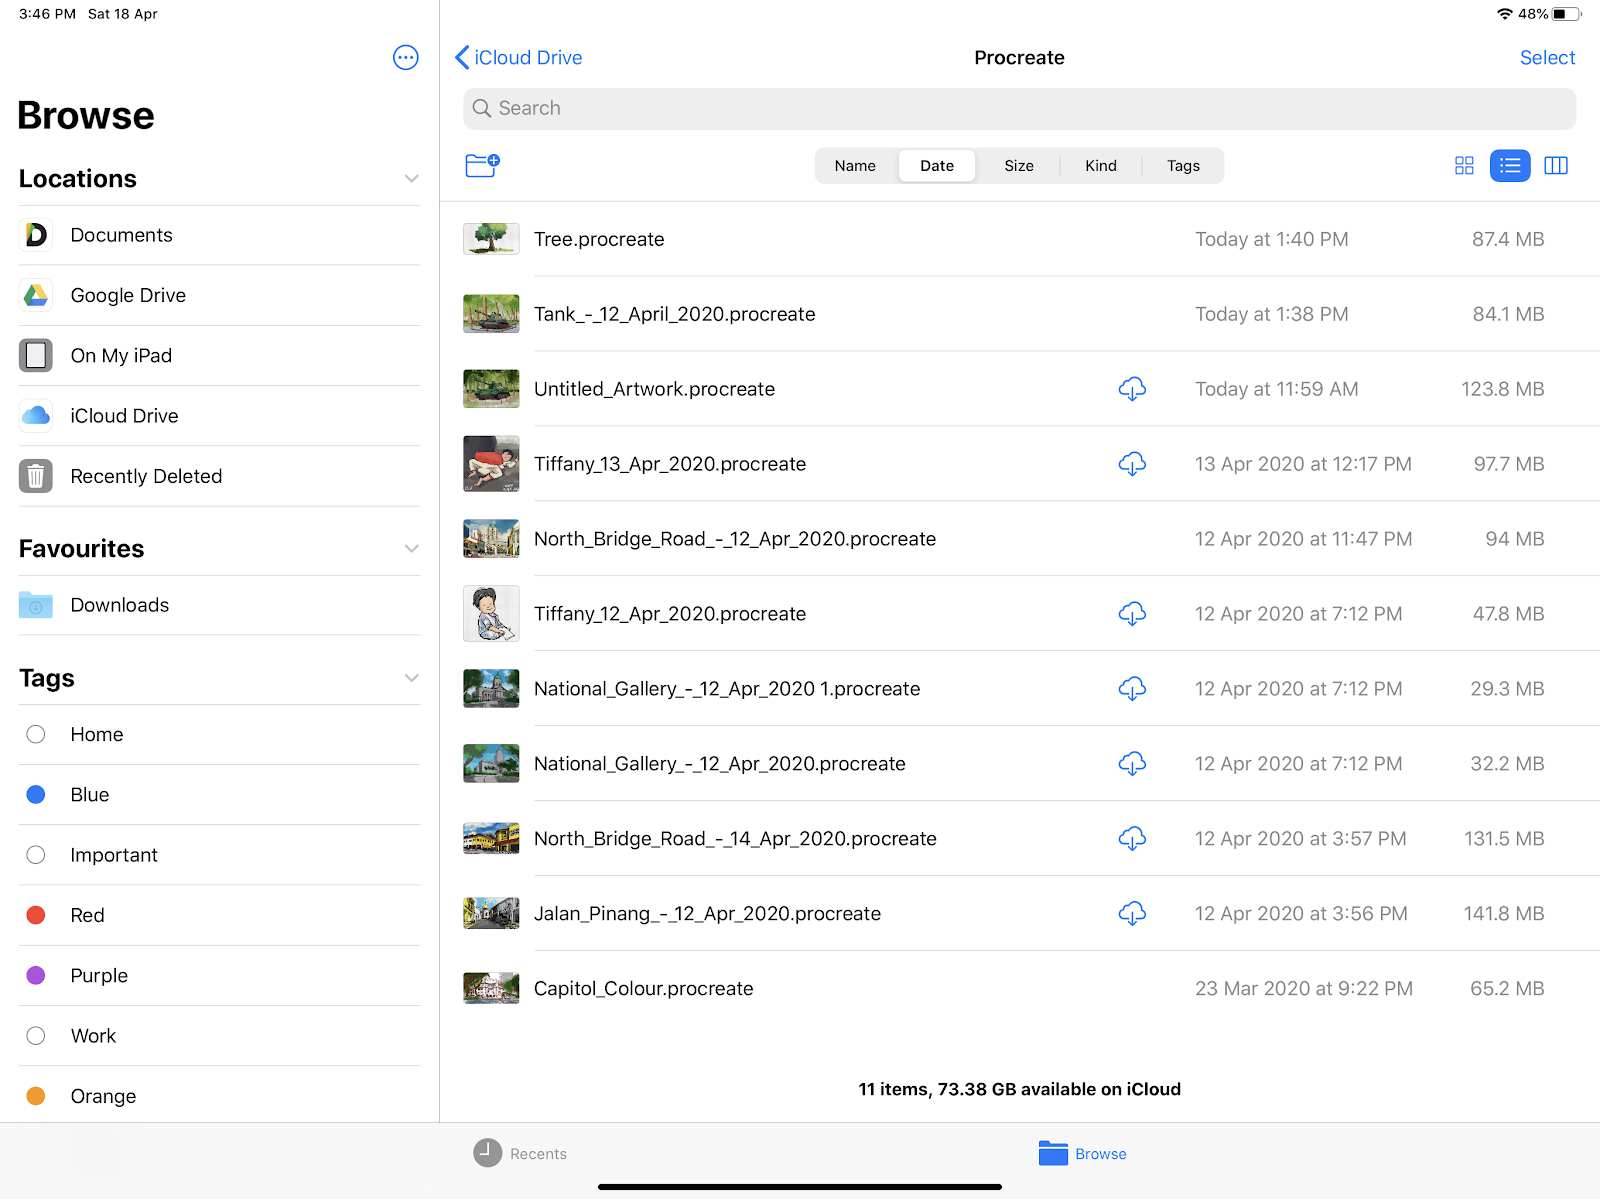Select the Tree.procreate file name

pyautogui.click(x=599, y=239)
